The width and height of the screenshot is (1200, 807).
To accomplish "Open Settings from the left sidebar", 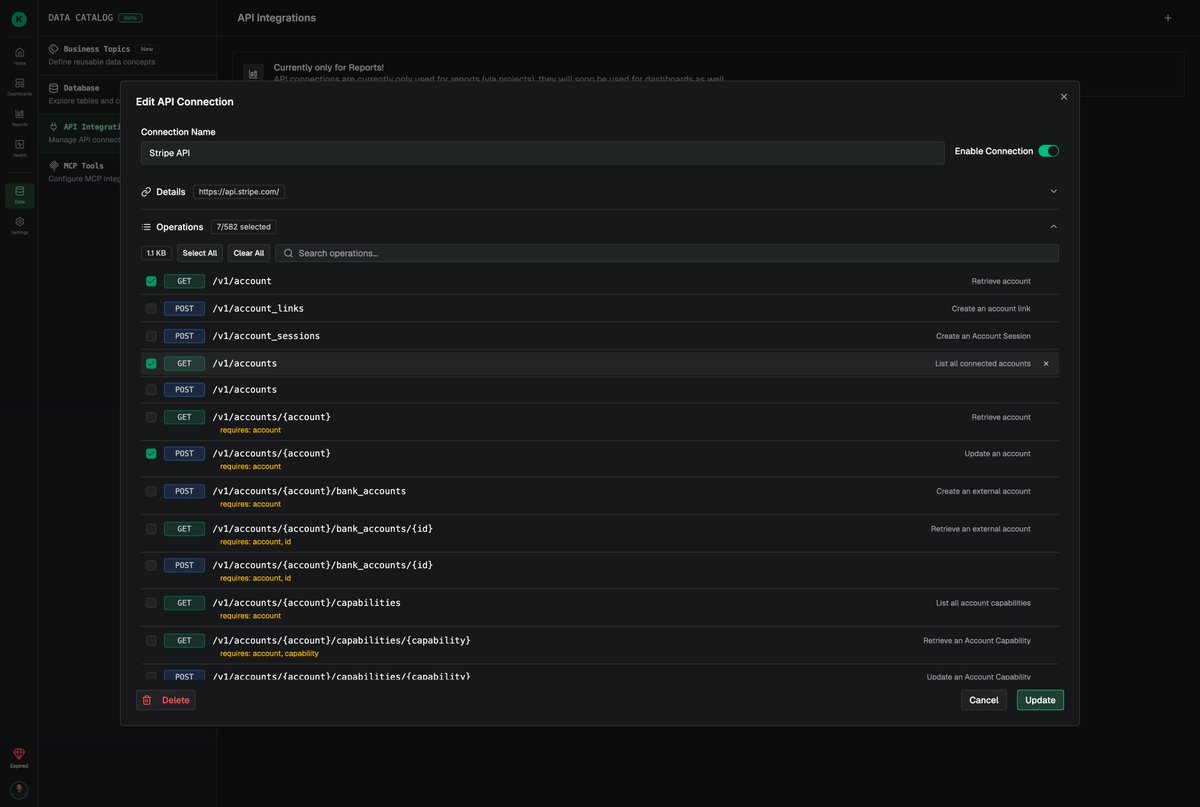I will (19, 225).
